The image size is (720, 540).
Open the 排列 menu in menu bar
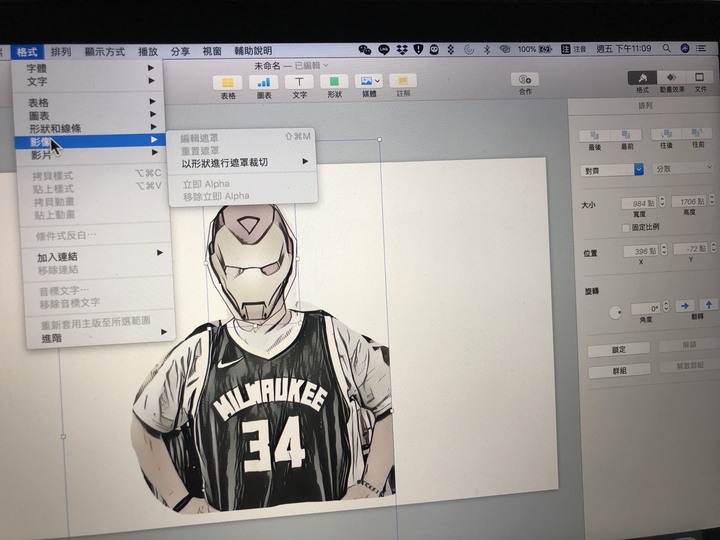point(61,52)
